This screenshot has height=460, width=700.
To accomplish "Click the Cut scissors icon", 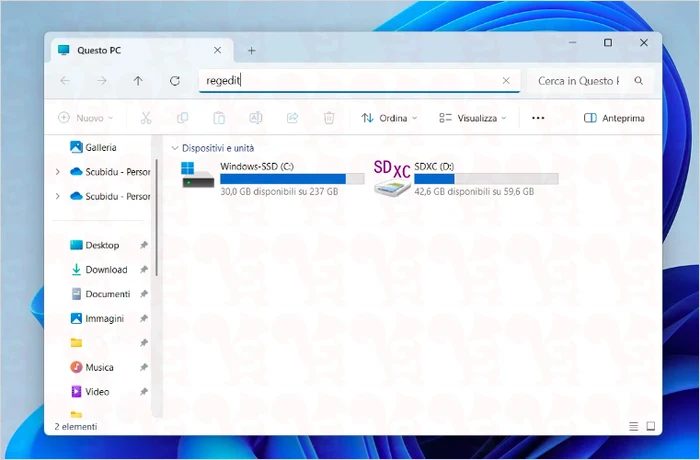I will click(145, 118).
